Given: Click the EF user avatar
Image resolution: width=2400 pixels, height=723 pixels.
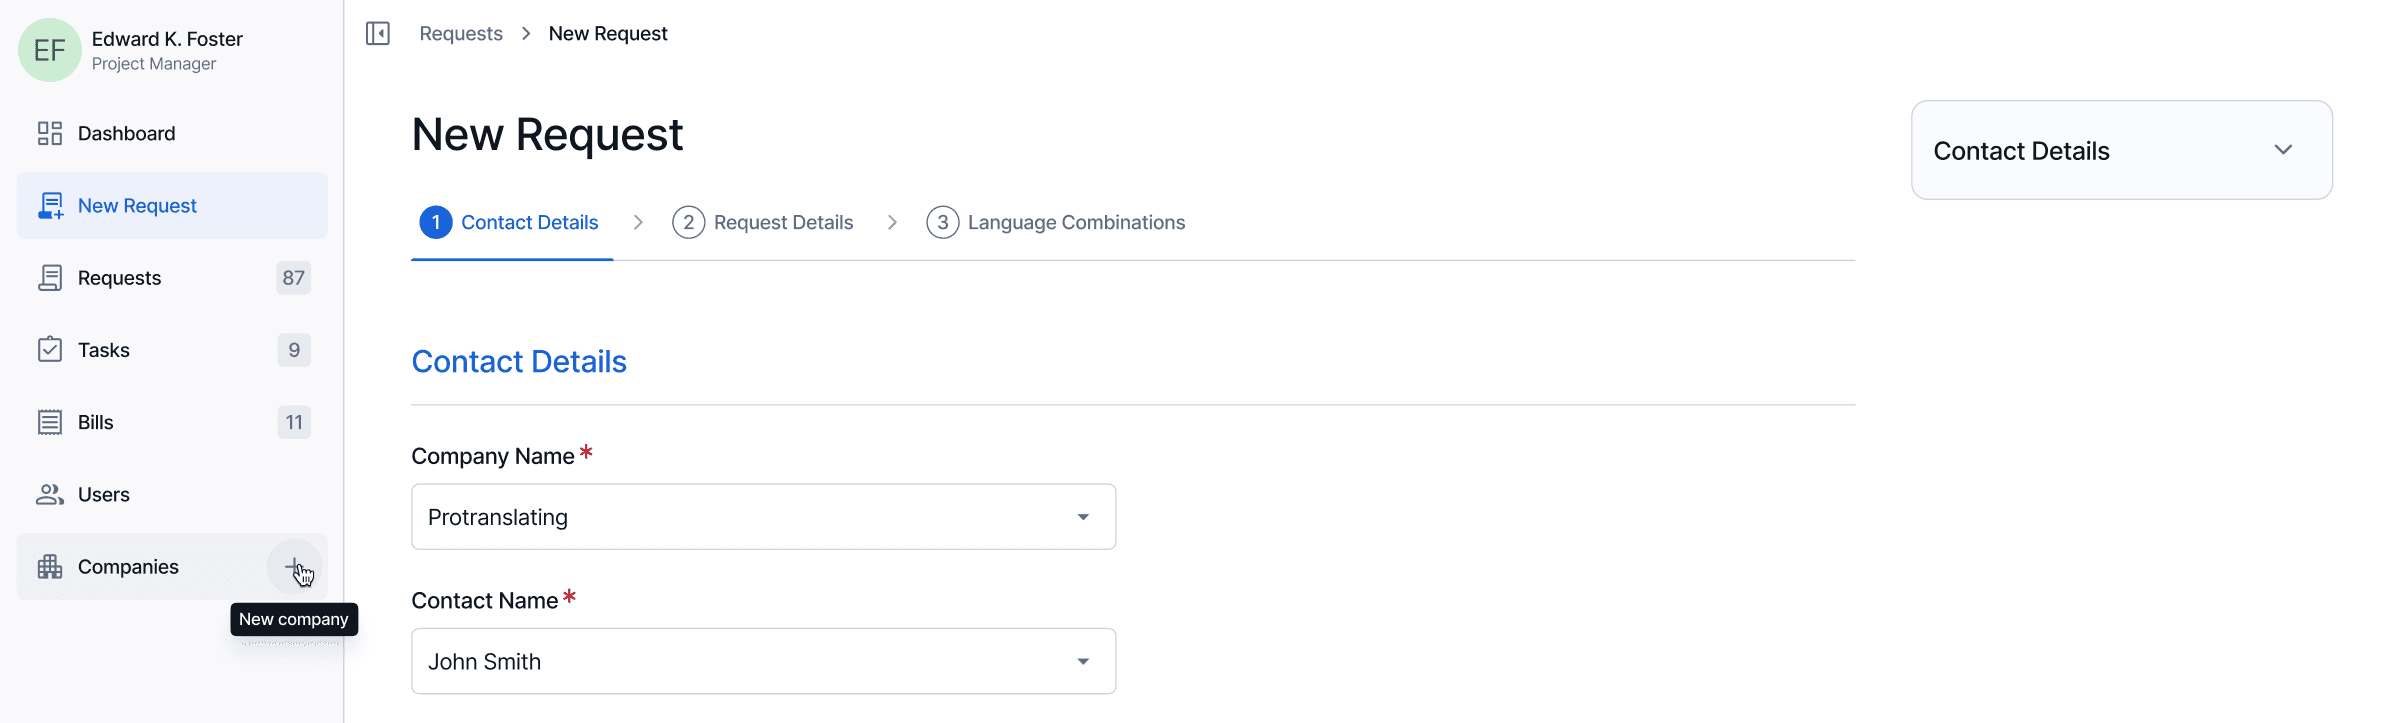Looking at the screenshot, I should click(50, 50).
